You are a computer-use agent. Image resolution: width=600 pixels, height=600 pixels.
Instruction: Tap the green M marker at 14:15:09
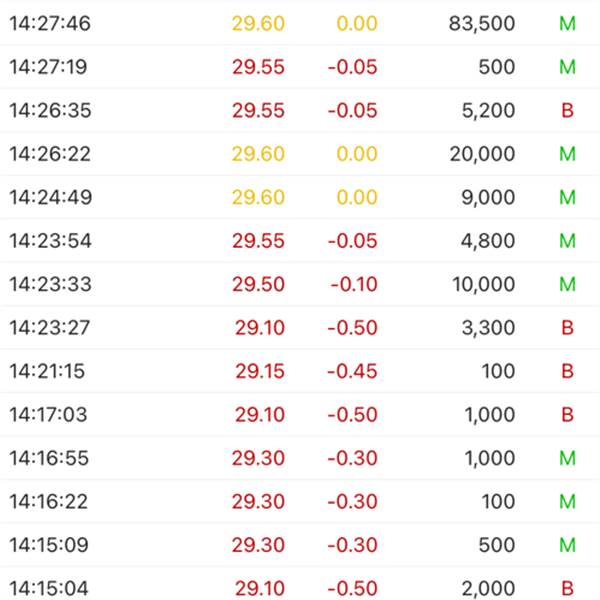pos(567,545)
